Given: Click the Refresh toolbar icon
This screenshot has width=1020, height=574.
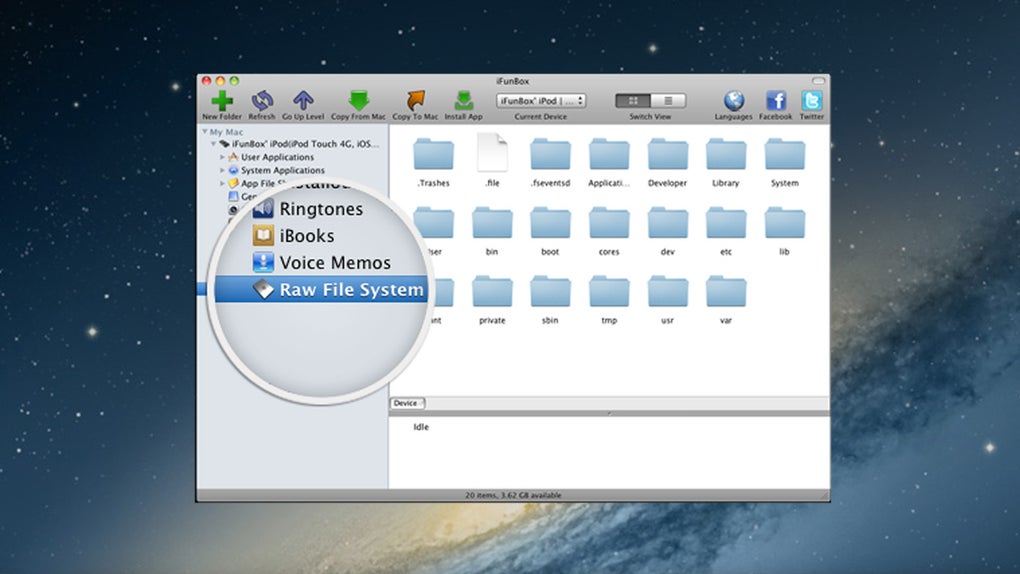Looking at the screenshot, I should (x=262, y=100).
